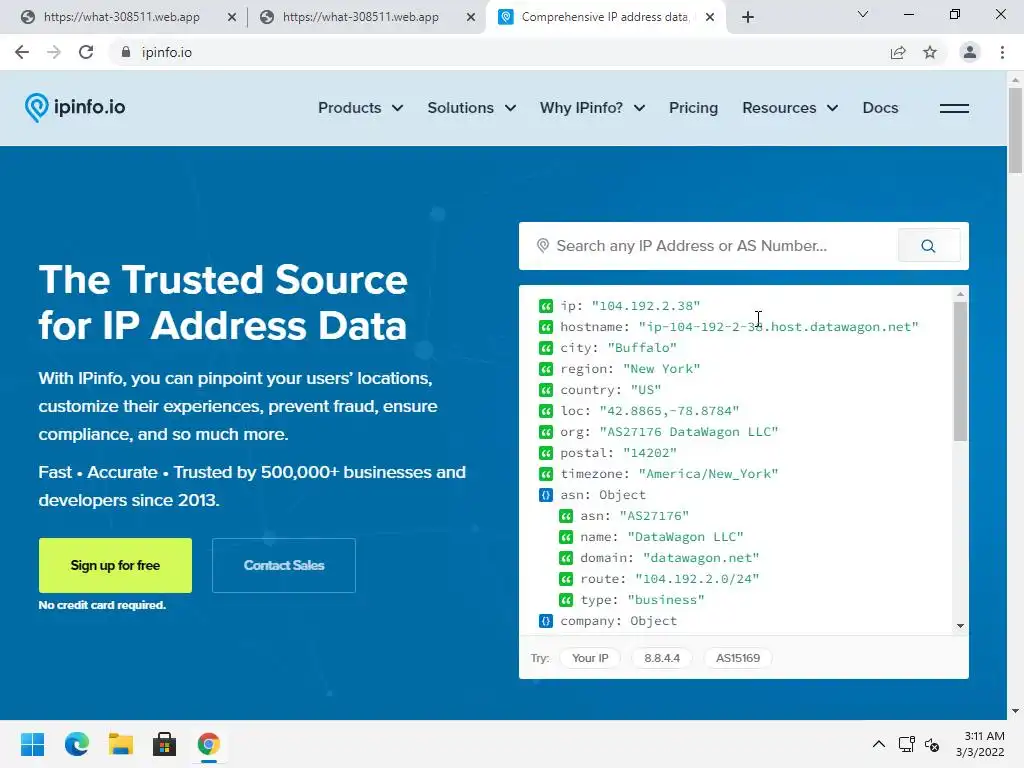Try the AS15169 suggestion
The width and height of the screenshot is (1024, 768).
[738, 658]
